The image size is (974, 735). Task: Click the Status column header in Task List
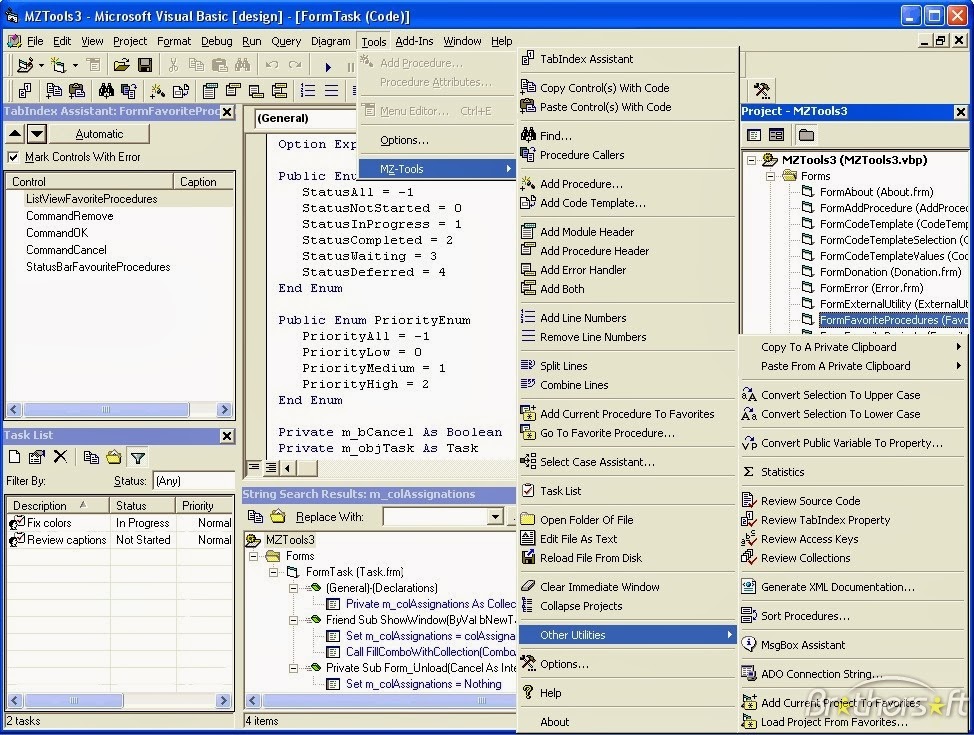click(142, 506)
